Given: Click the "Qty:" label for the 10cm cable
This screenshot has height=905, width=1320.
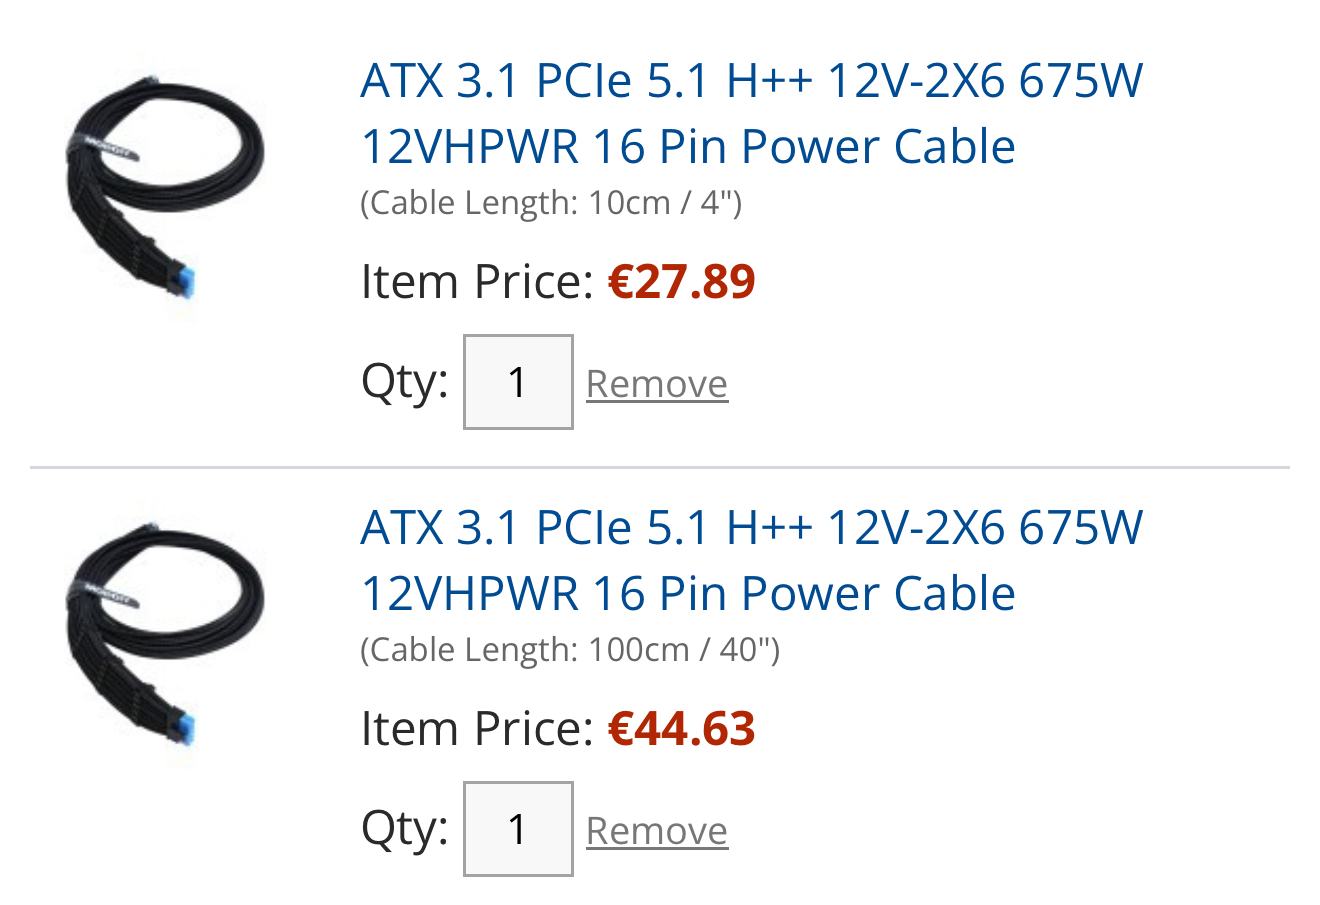Looking at the screenshot, I should (x=404, y=381).
